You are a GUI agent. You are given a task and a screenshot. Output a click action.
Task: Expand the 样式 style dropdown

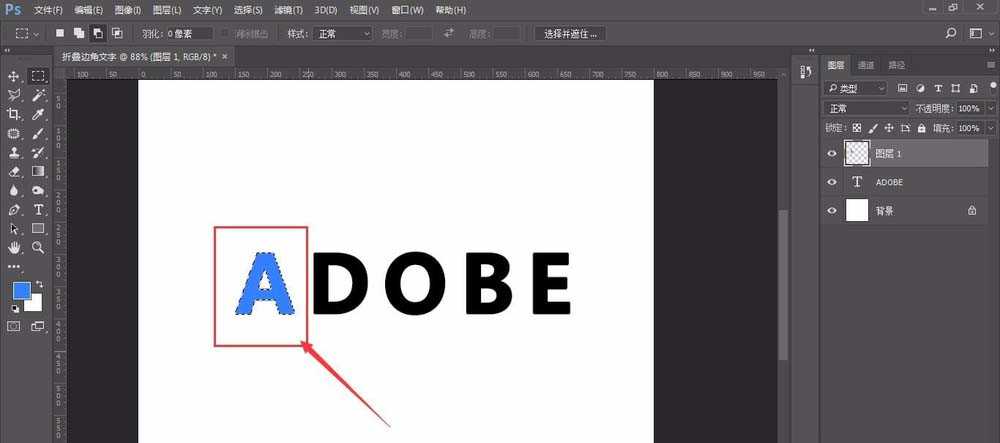click(342, 33)
